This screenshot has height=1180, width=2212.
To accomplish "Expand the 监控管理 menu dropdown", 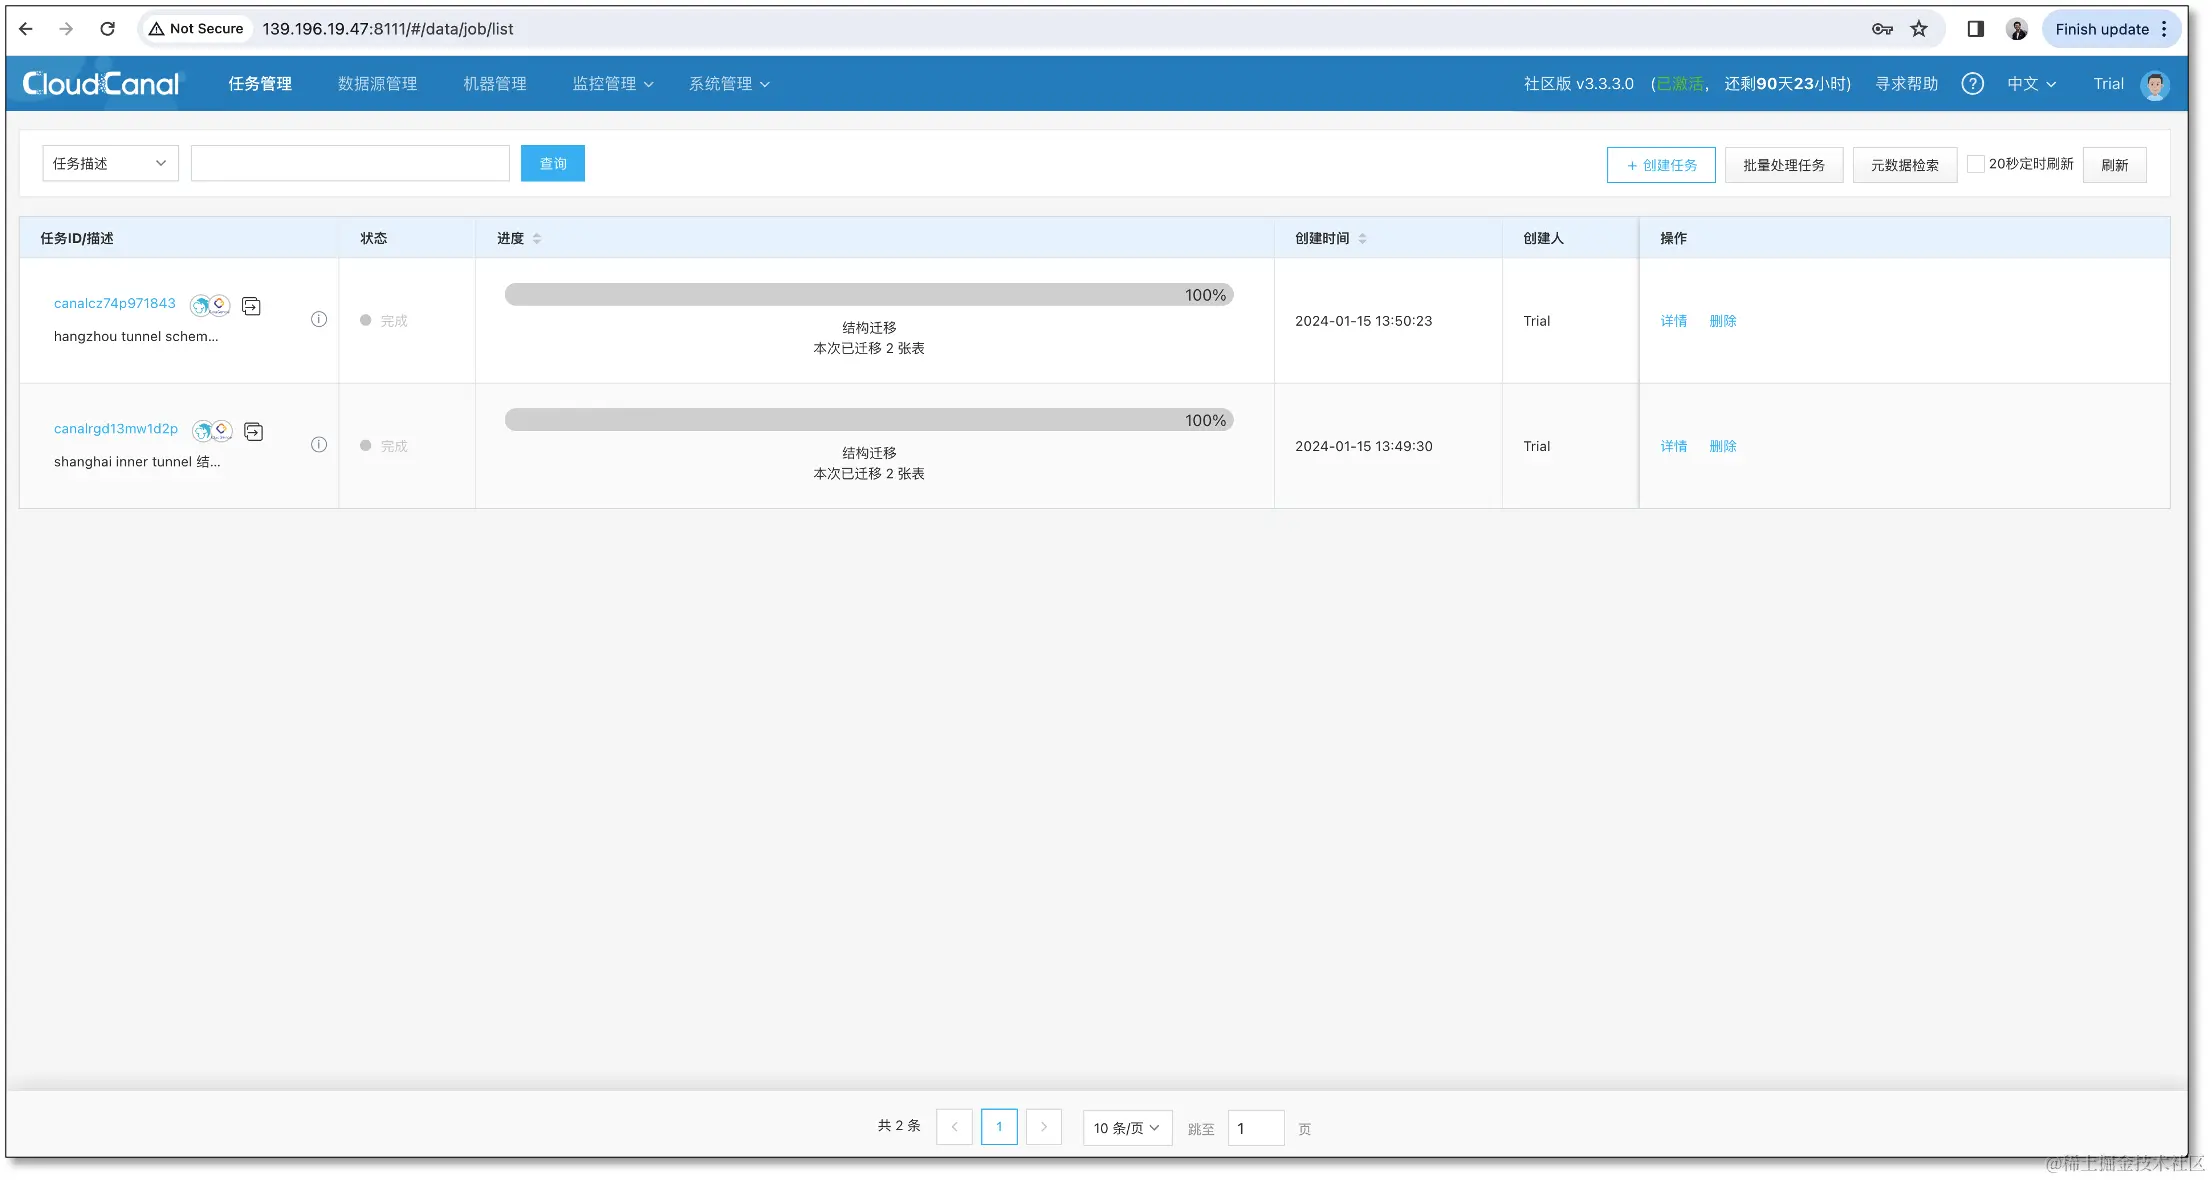I will [x=612, y=83].
